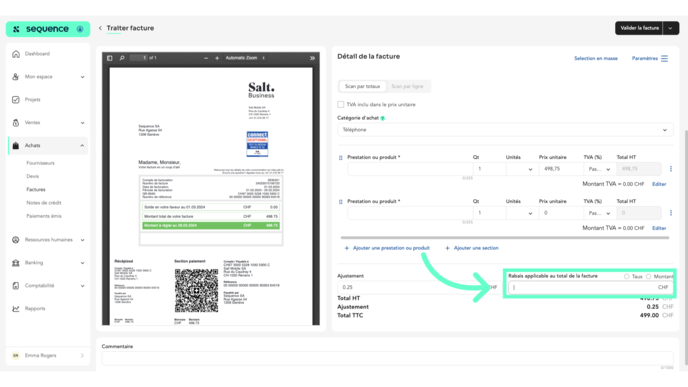This screenshot has width=688, height=387.
Task: Expand Ventes menu chevron
Action: tap(82, 123)
